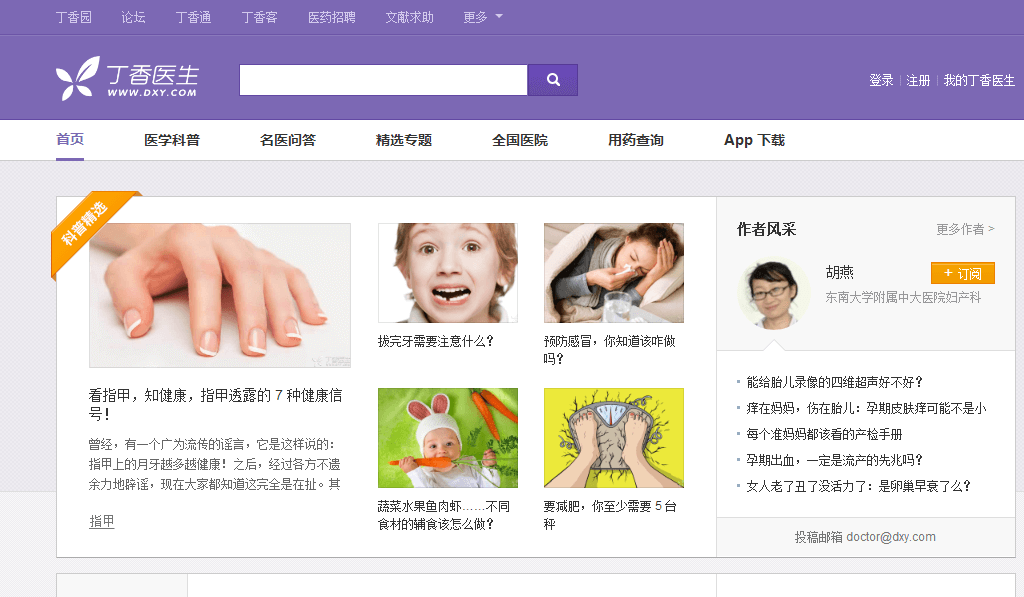
Task: Expand the 更多 dropdown in top bar
Action: [x=483, y=17]
